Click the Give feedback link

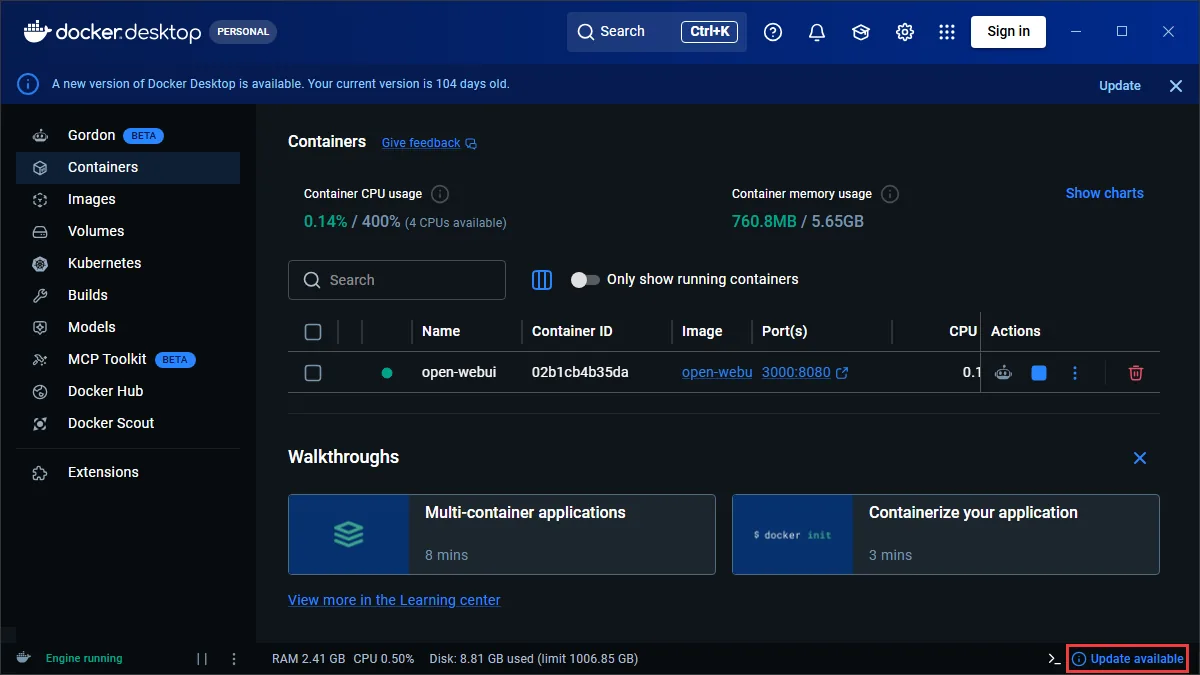pos(421,143)
